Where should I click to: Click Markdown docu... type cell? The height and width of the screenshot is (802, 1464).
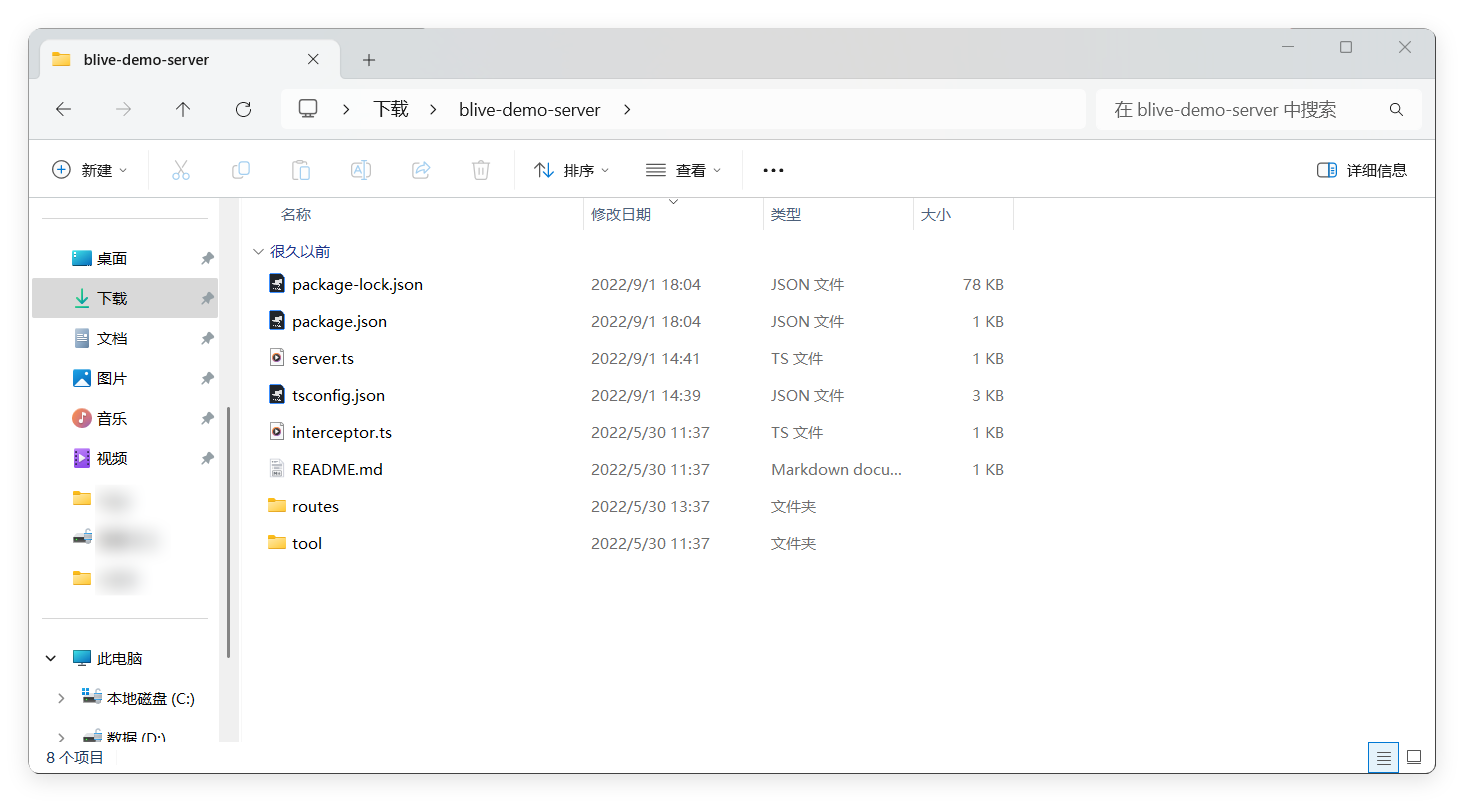click(x=836, y=469)
